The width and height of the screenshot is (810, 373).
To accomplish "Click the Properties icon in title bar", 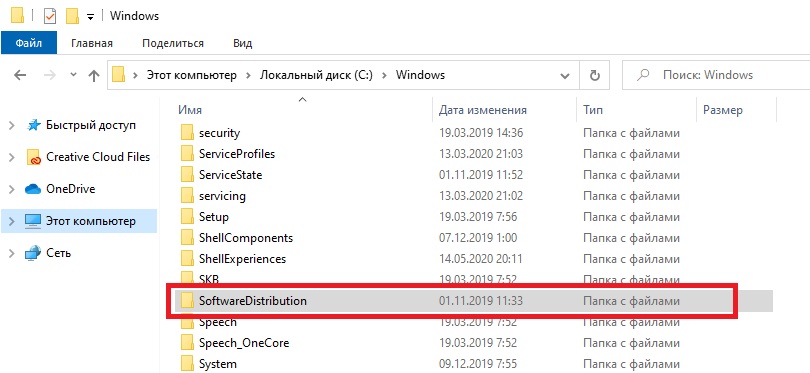I will [x=50, y=17].
